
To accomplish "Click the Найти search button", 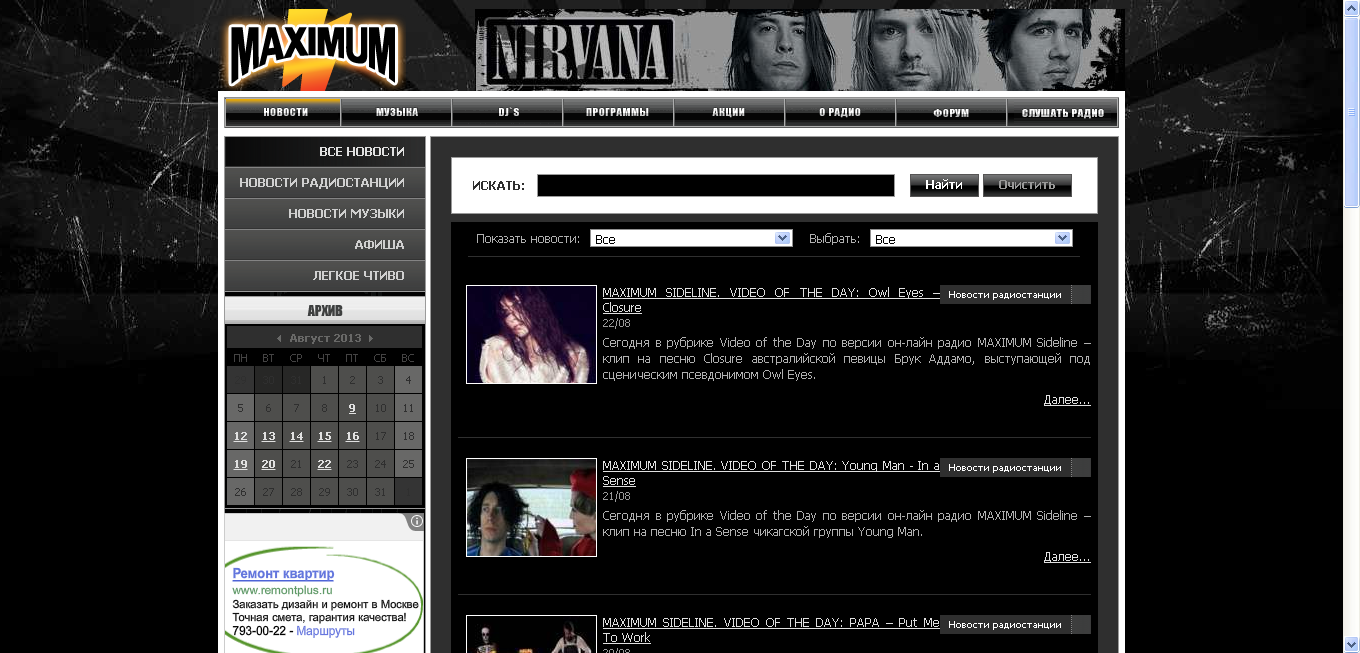I will pos(944,185).
